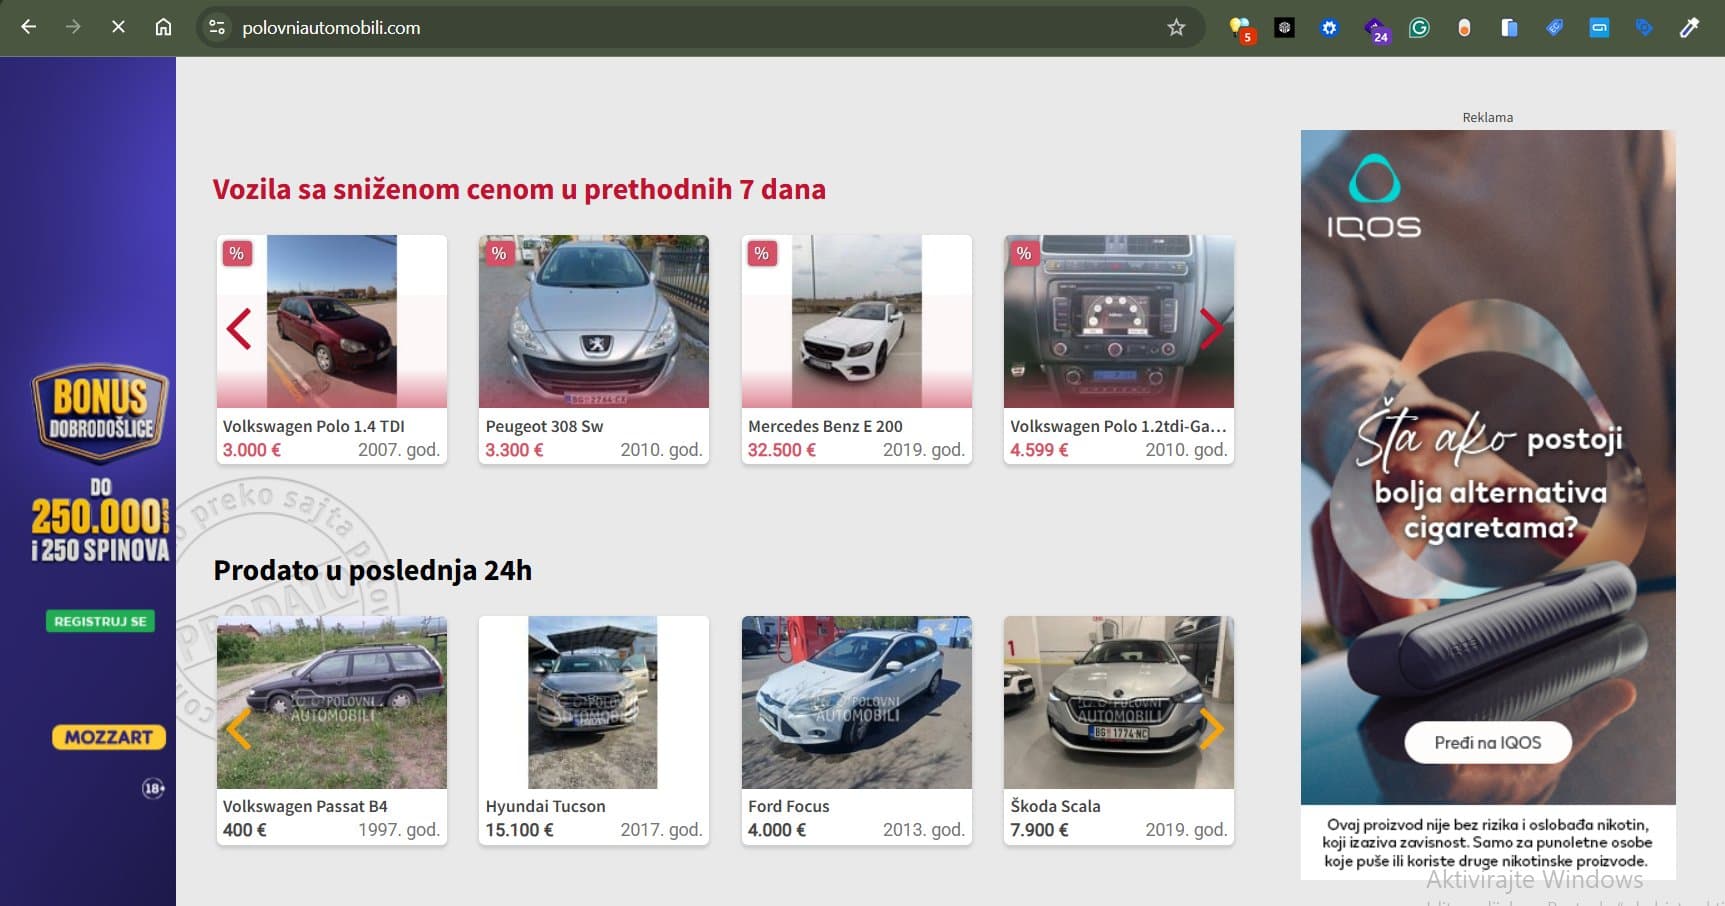This screenshot has width=1725, height=906.
Task: Open the white Mercedes Benz E 200 photo
Action: pyautogui.click(x=857, y=321)
